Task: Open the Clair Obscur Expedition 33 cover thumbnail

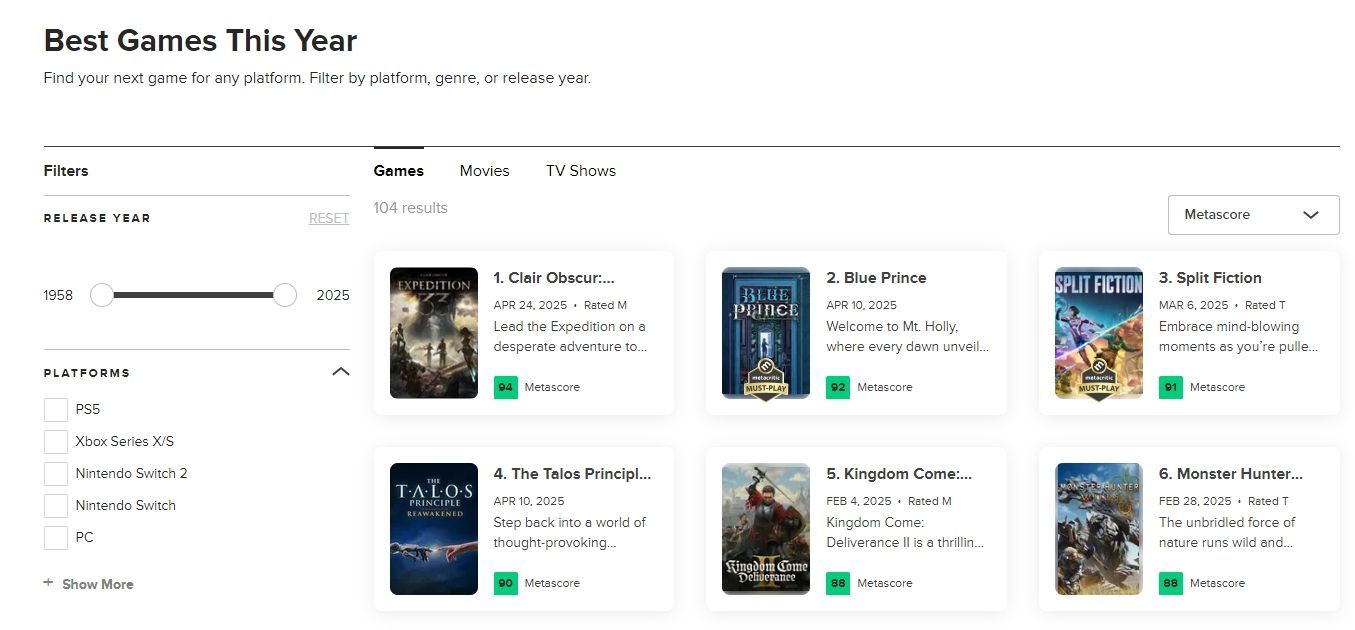Action: (433, 333)
